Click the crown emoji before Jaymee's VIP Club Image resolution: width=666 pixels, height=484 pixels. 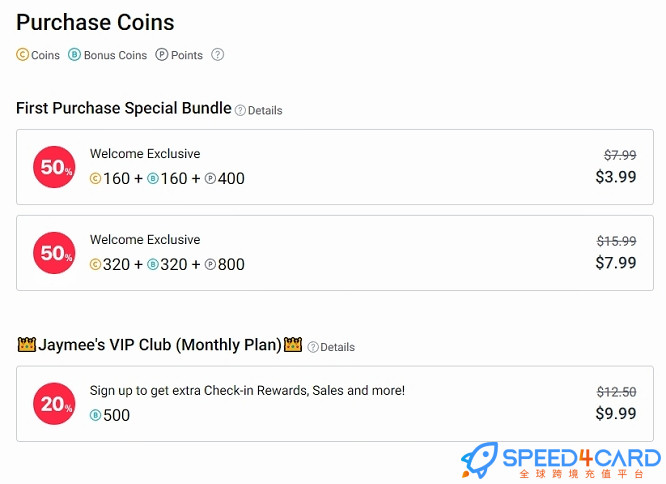pos(26,344)
